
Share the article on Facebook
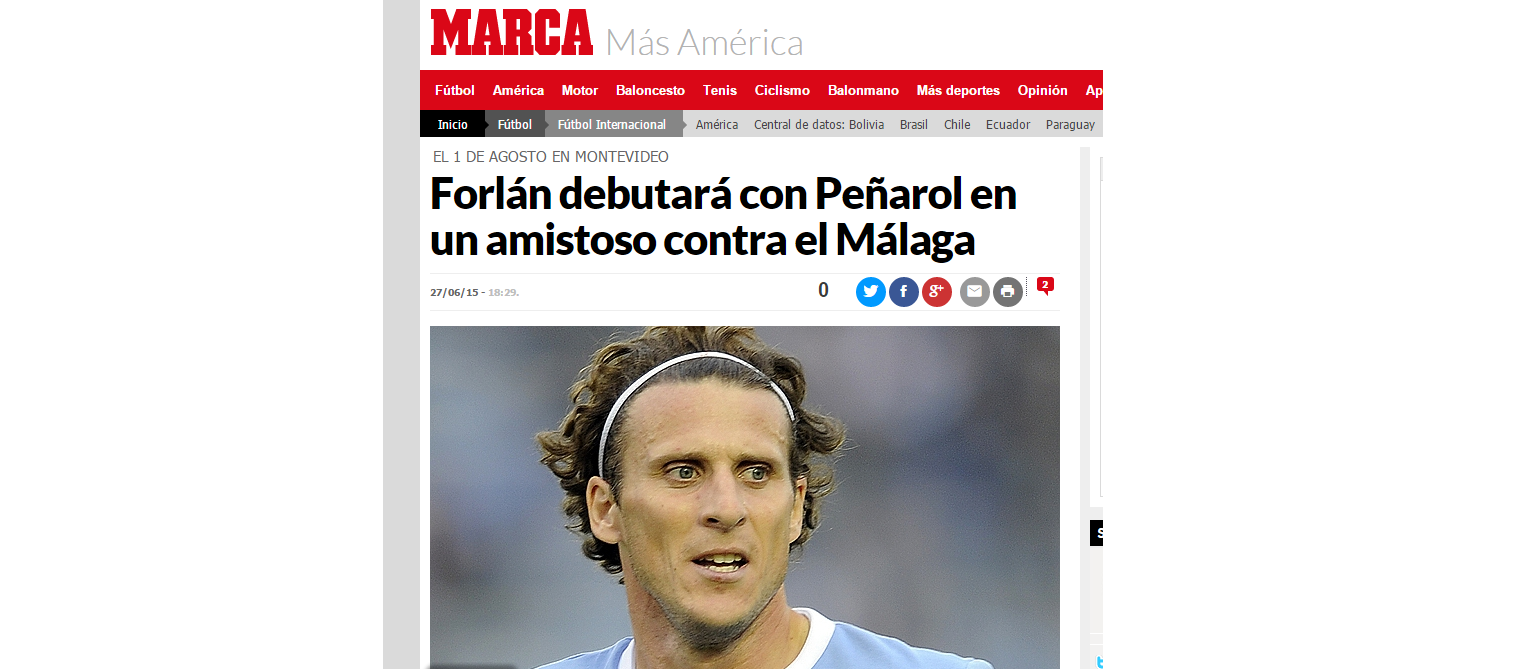[904, 292]
